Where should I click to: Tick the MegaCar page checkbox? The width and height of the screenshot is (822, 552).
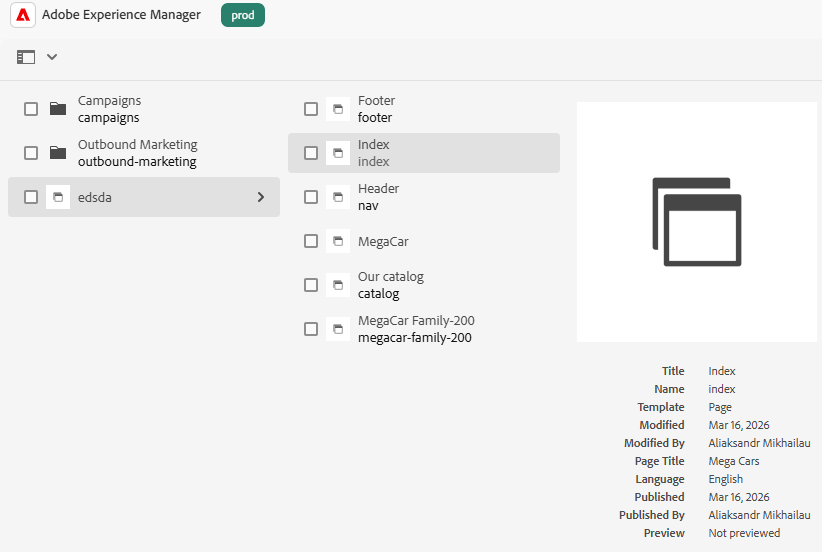[x=311, y=241]
